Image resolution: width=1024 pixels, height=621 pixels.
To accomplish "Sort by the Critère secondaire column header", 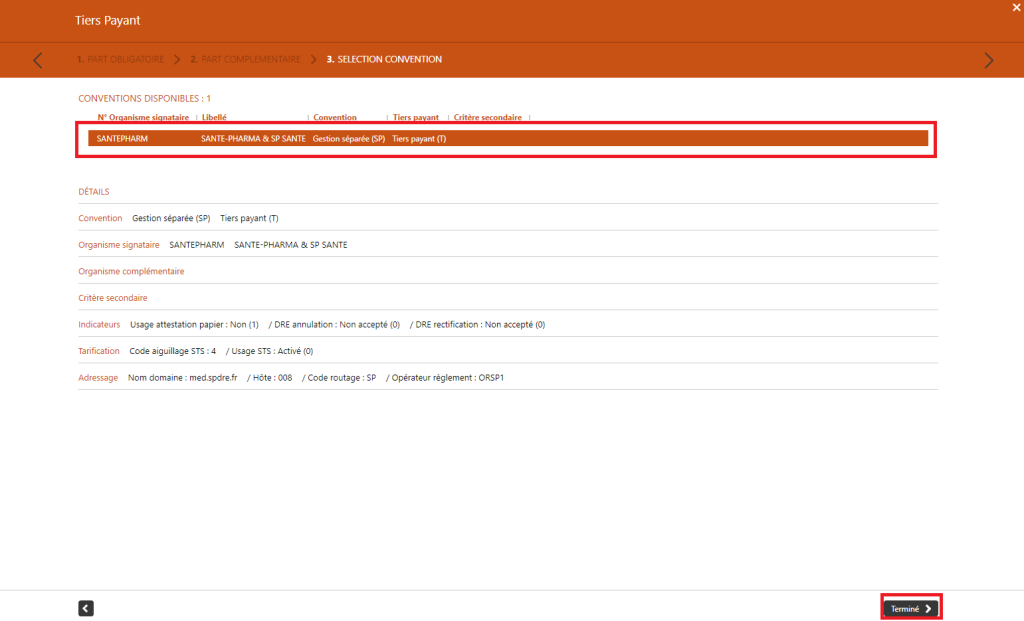I will (x=487, y=117).
